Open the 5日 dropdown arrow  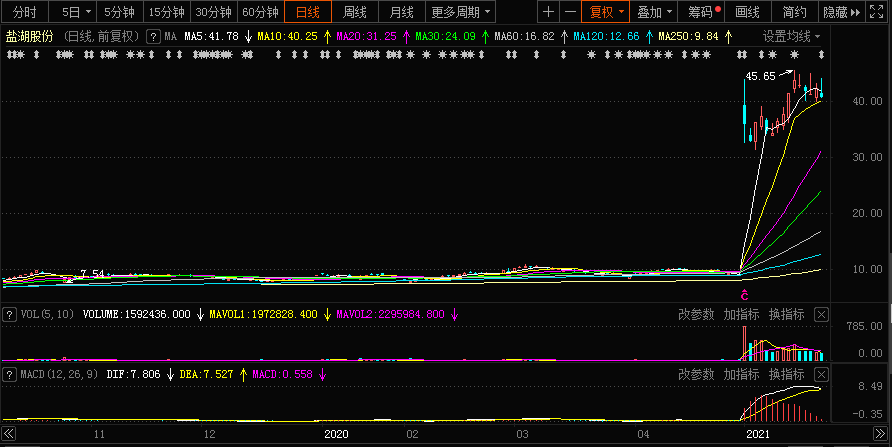(88, 12)
